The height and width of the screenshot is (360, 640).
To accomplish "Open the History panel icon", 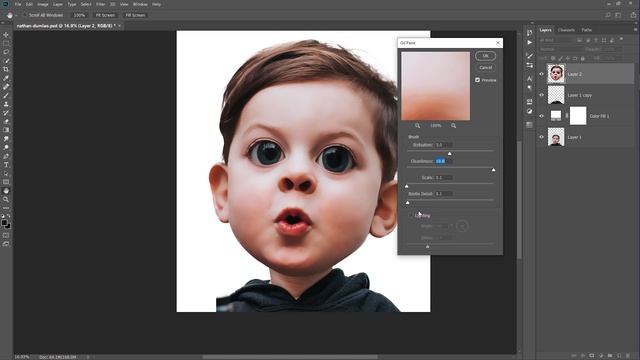I will pyautogui.click(x=529, y=33).
